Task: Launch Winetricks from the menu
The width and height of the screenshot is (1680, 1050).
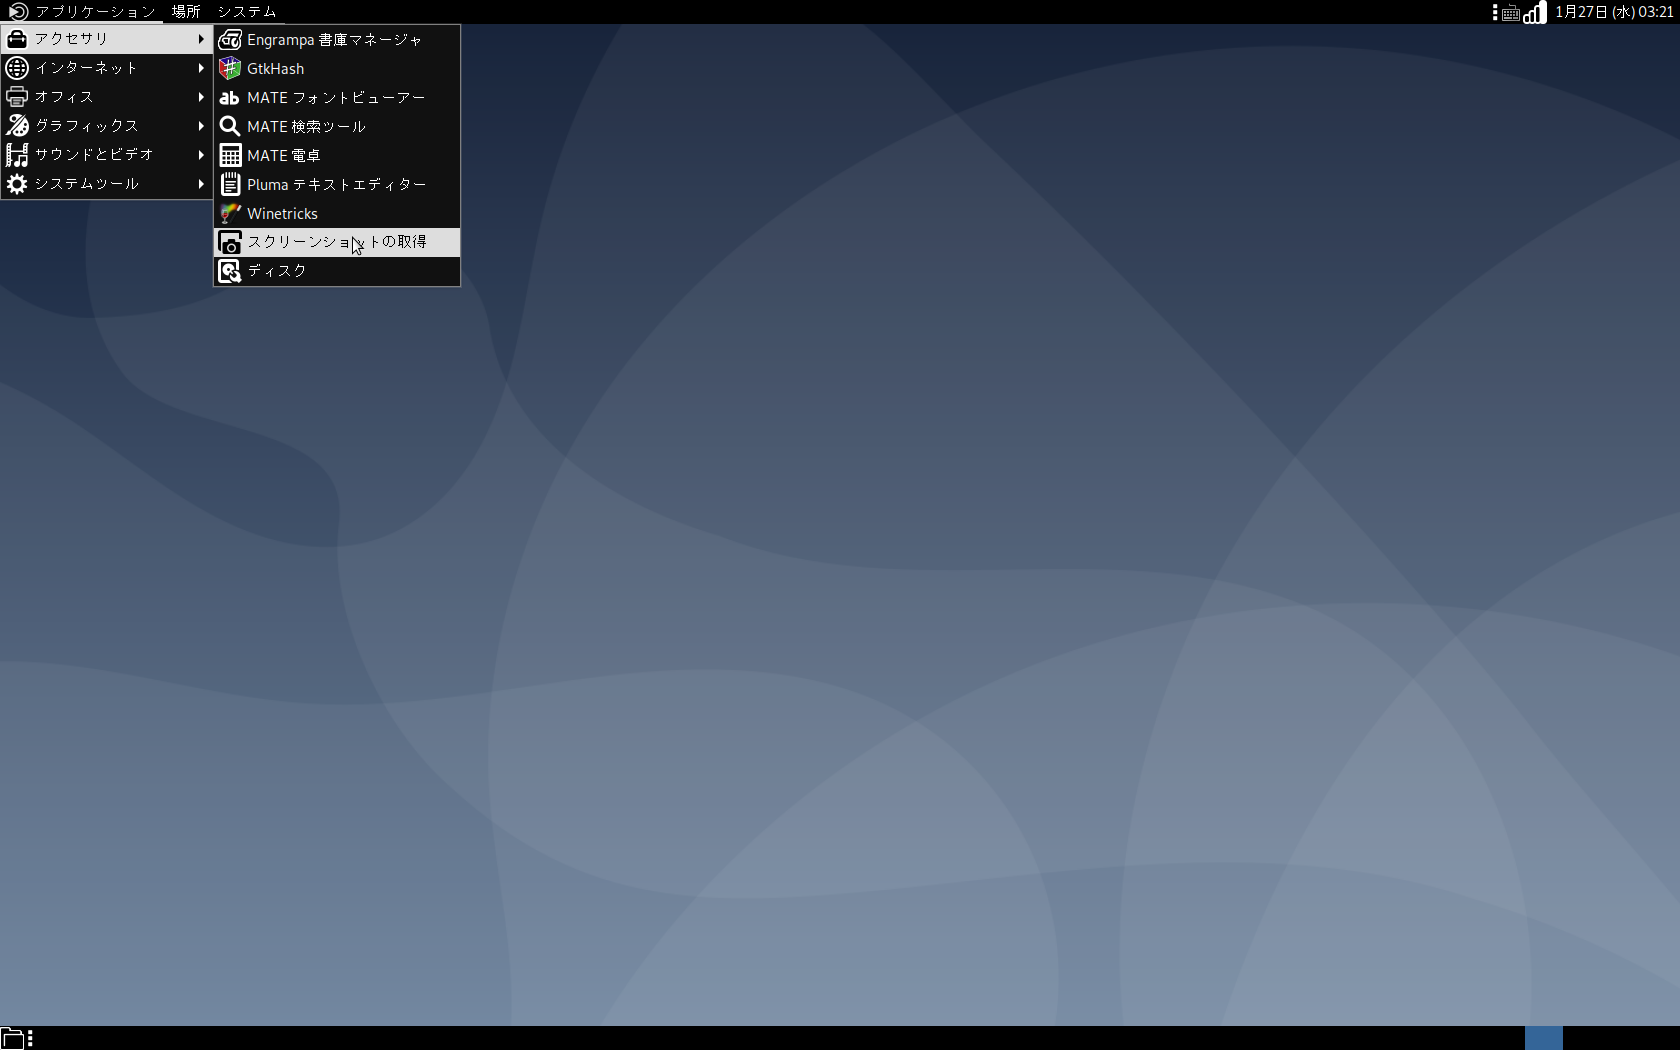Action: tap(337, 214)
